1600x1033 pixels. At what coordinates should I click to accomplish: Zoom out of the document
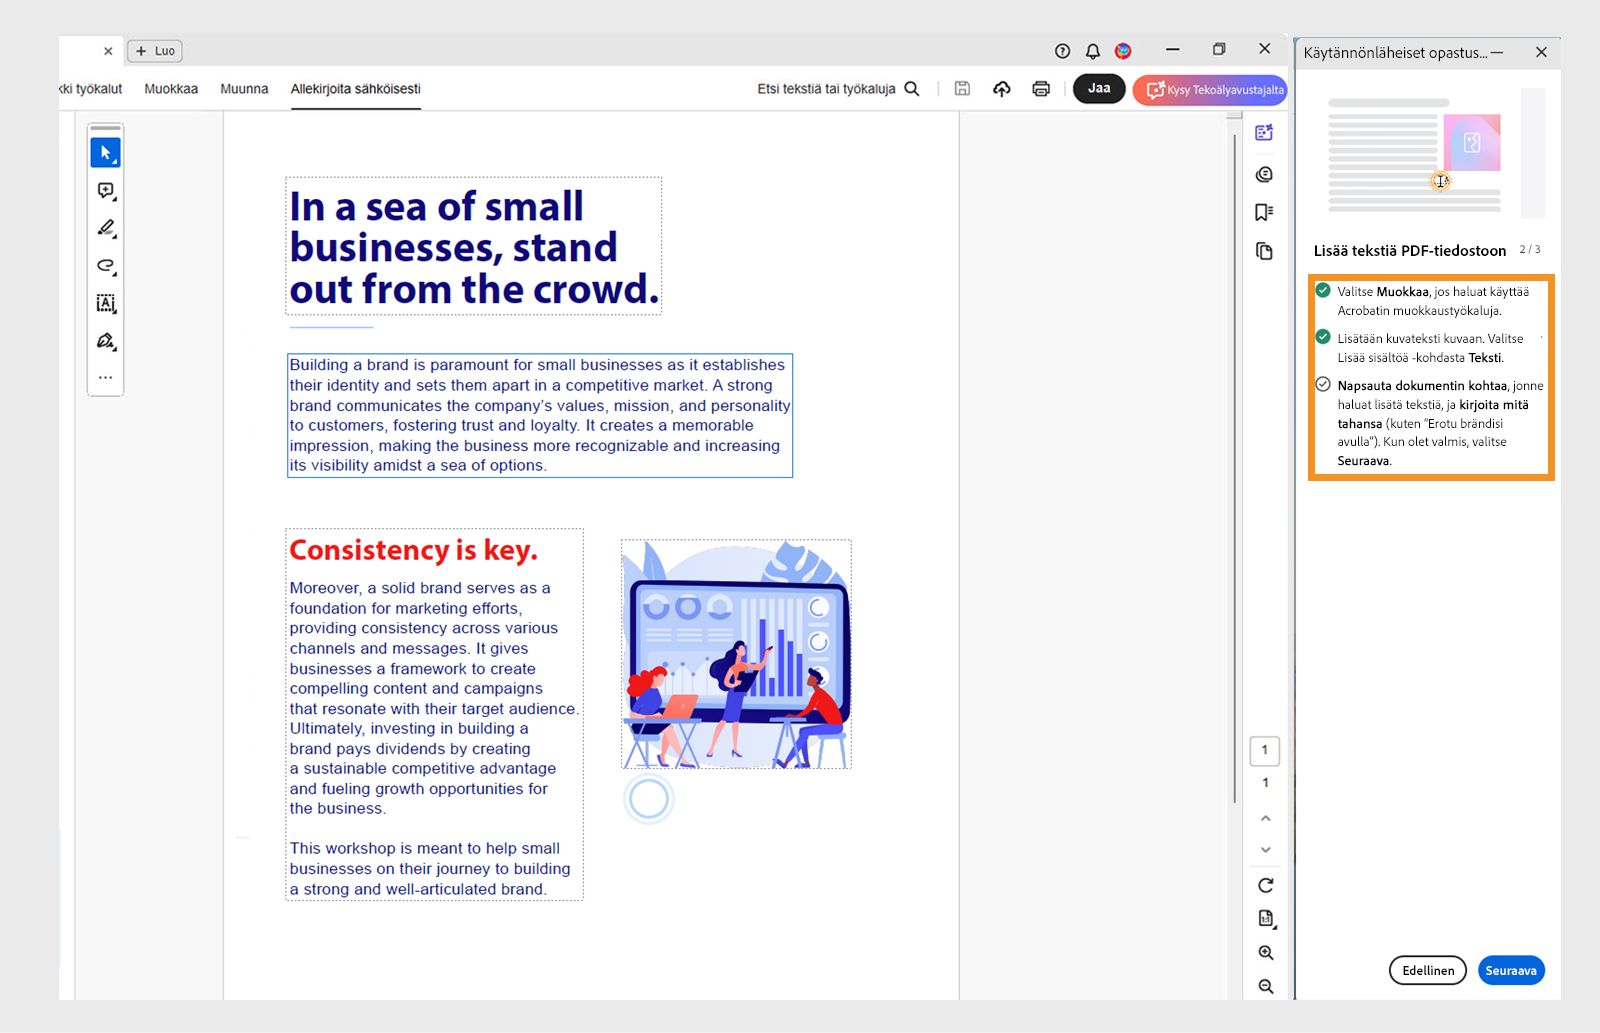click(x=1266, y=987)
